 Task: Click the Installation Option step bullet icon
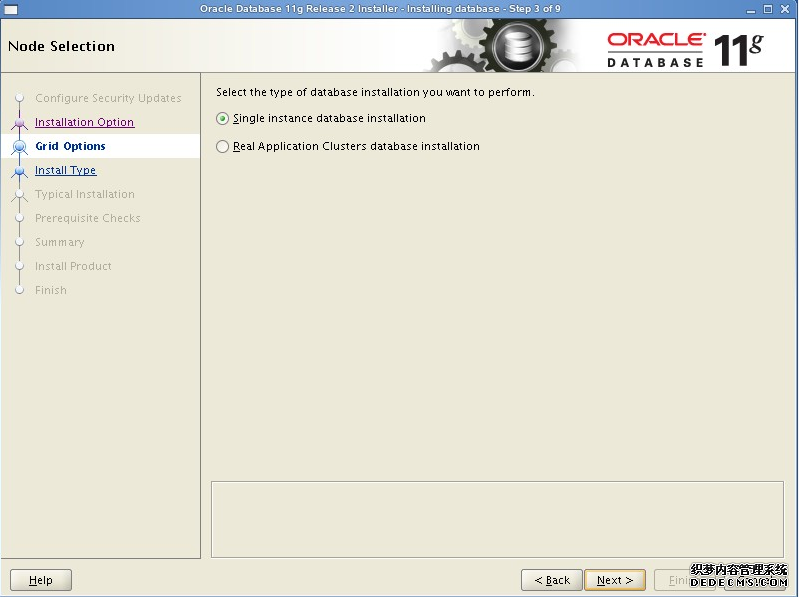tap(19, 123)
